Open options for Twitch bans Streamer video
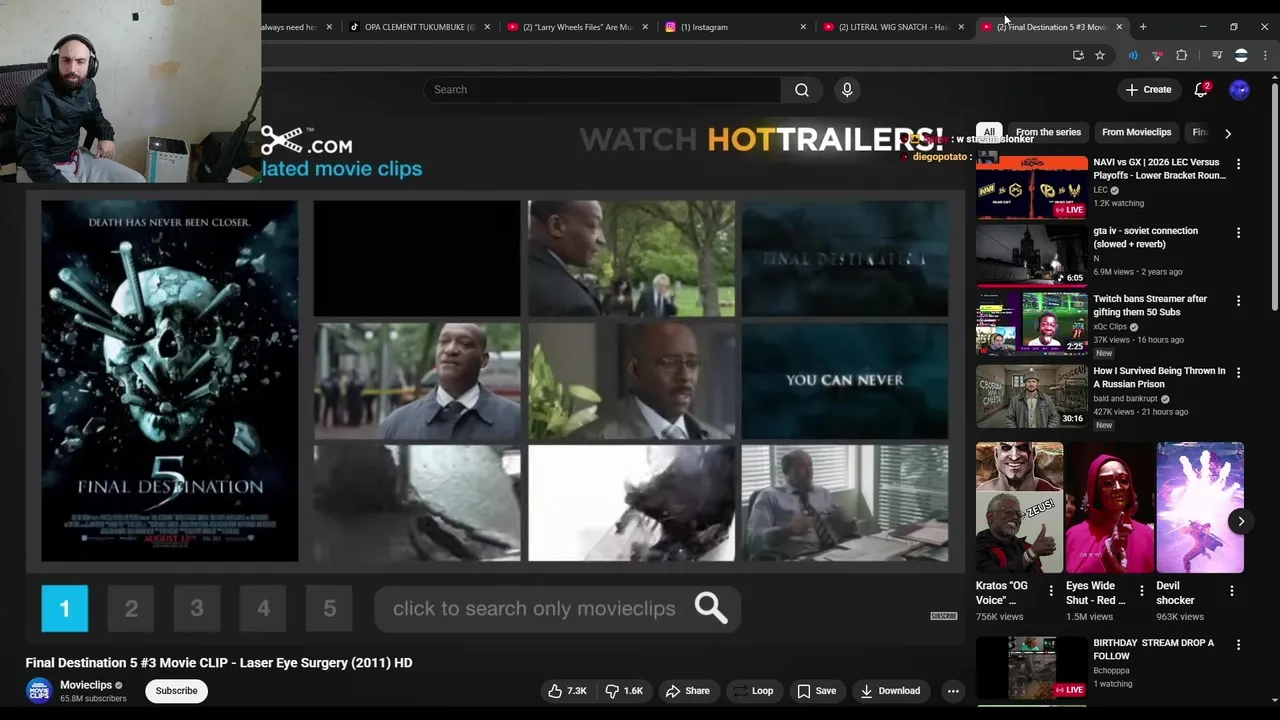Screen dimensions: 1280x720 click(x=1238, y=301)
